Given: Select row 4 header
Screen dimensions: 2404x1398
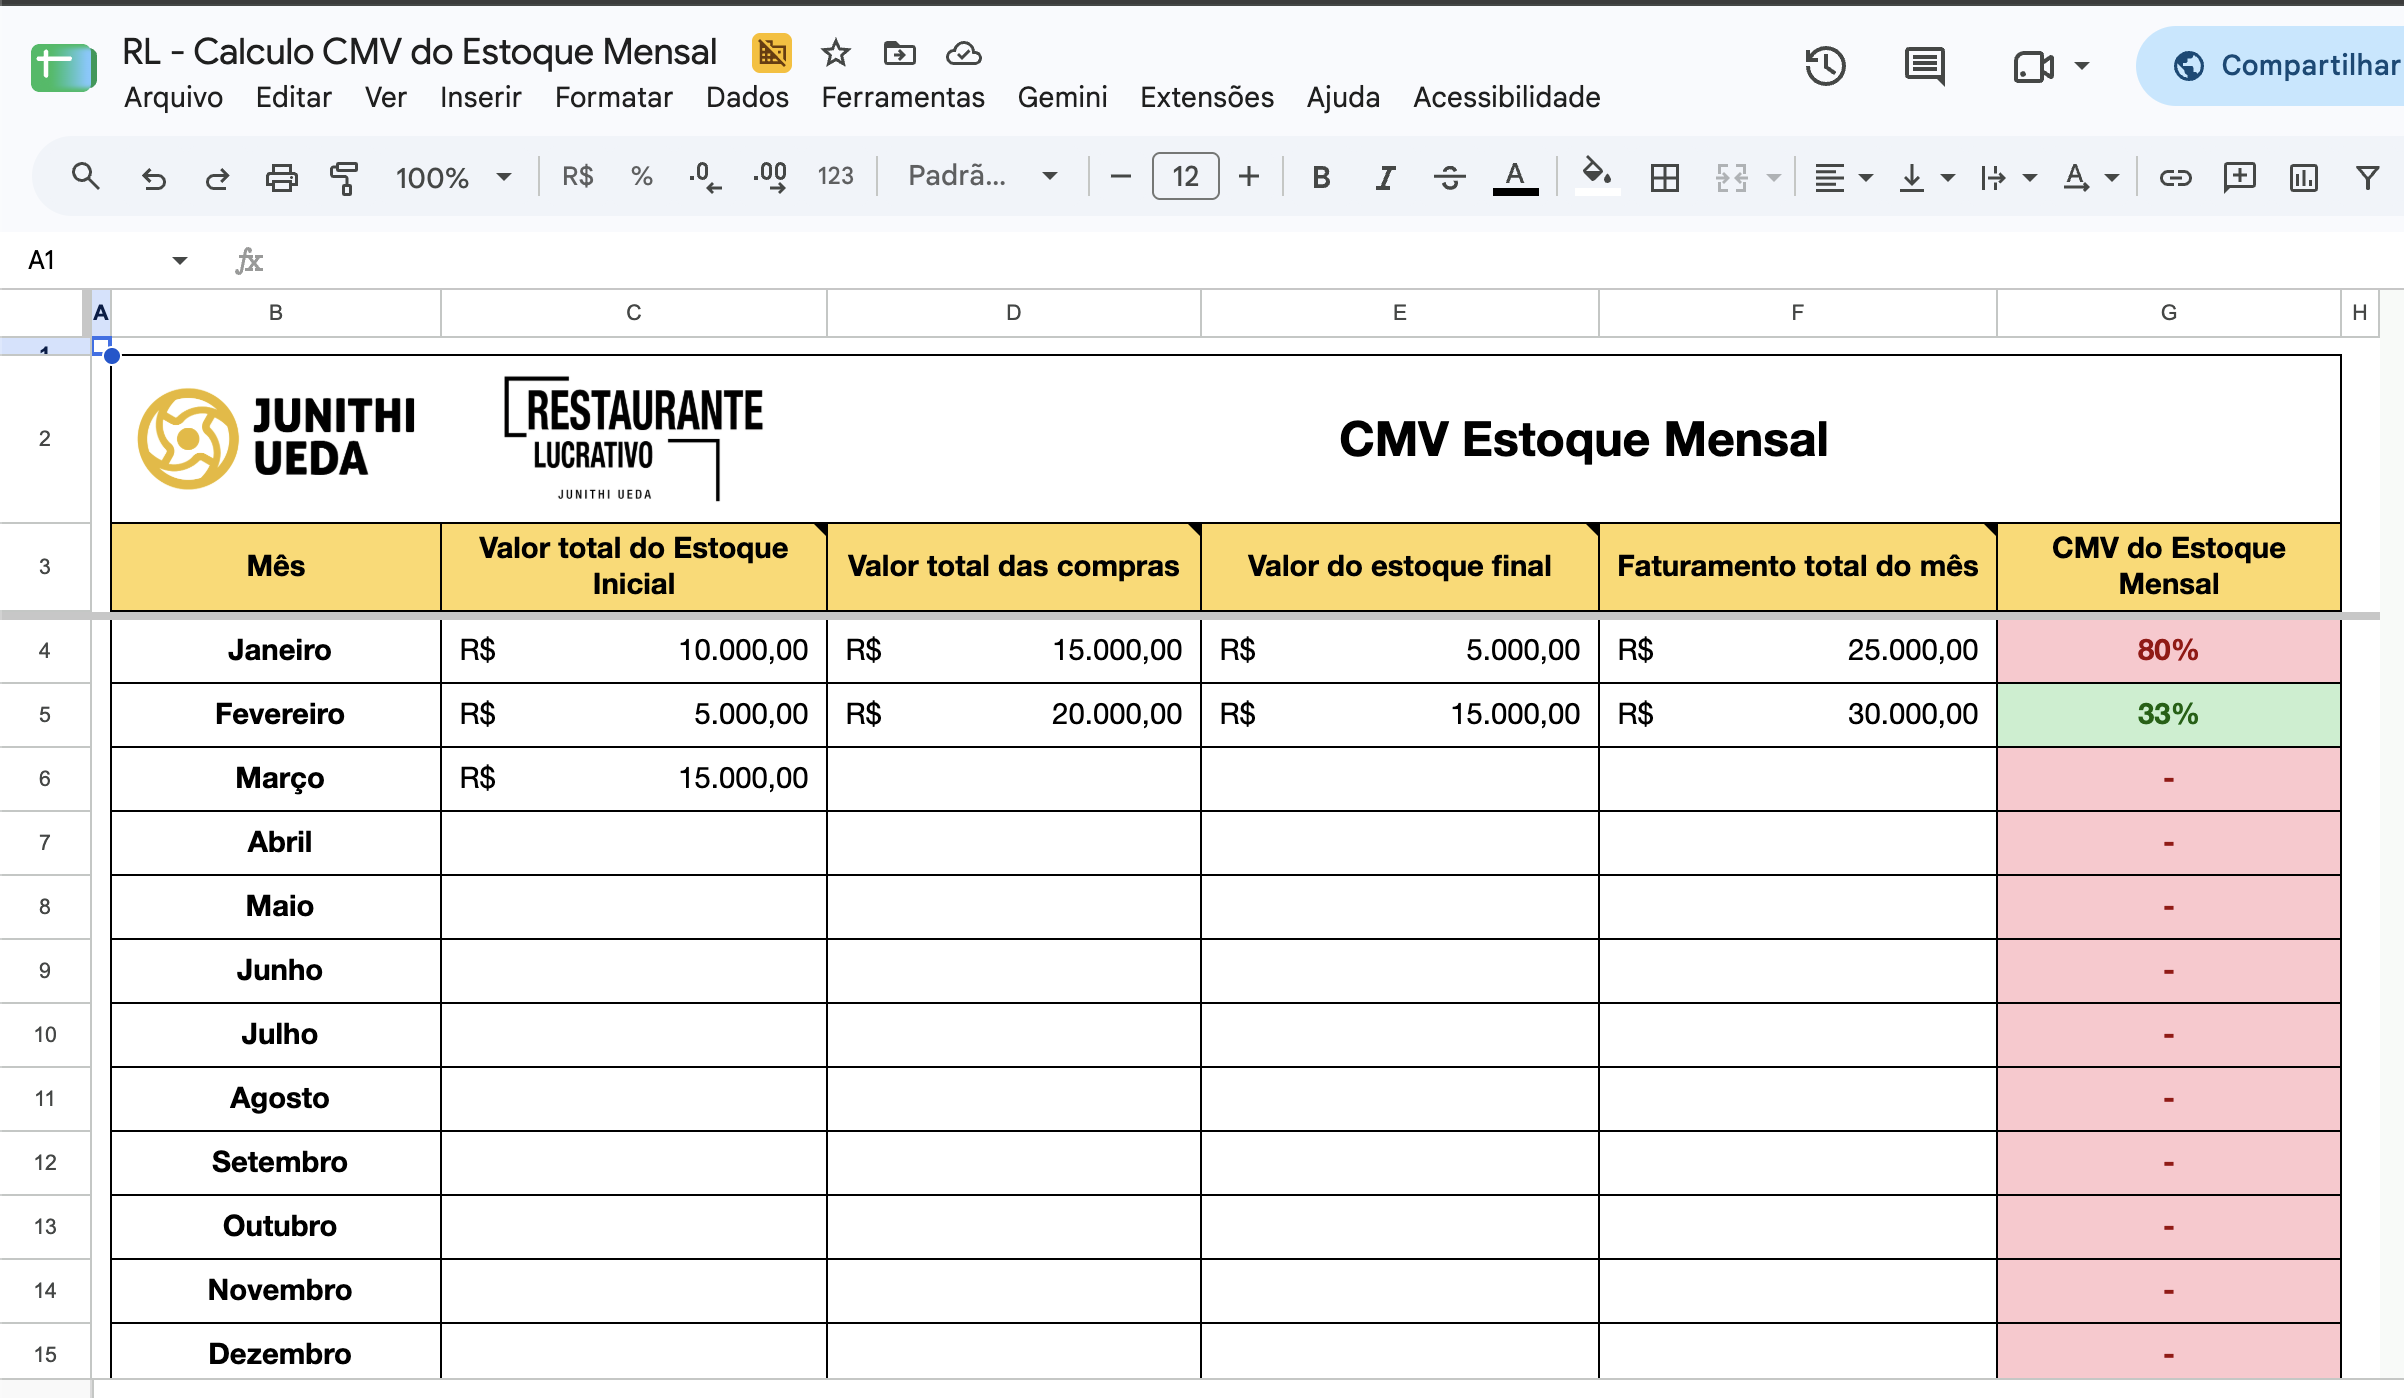Looking at the screenshot, I should (45, 651).
